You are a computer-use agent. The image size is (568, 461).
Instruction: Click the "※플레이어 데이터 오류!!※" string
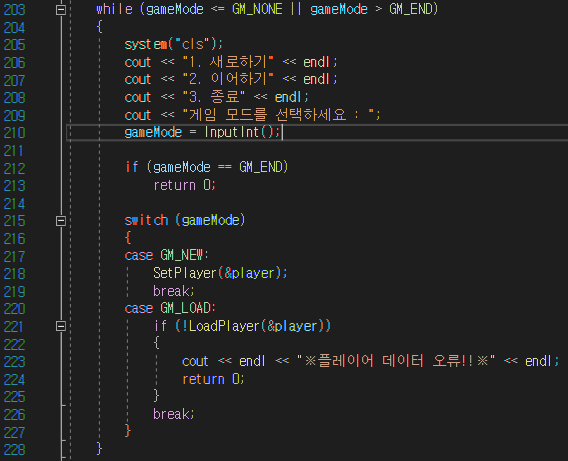pyautogui.click(x=396, y=361)
